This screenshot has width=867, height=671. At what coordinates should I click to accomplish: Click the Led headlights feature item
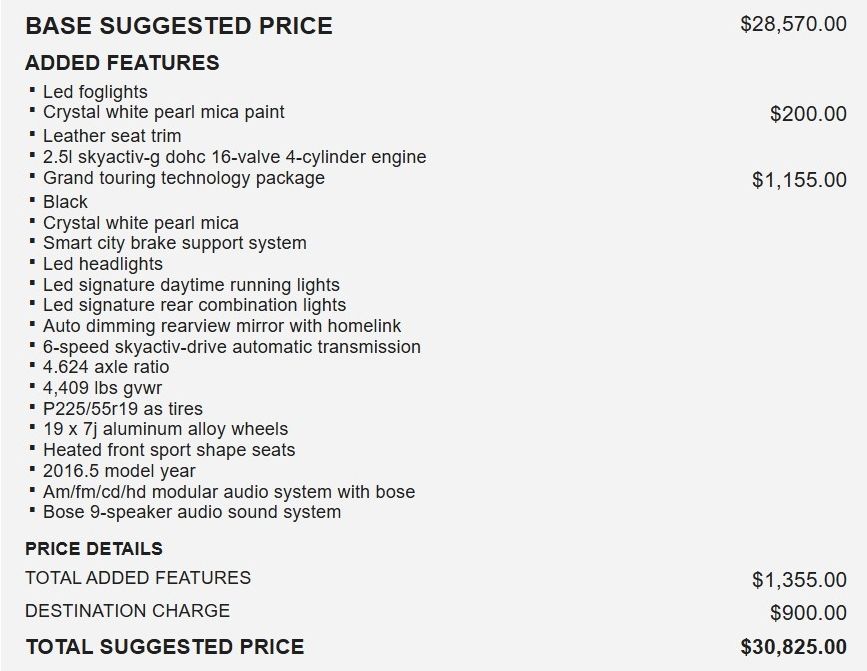[103, 264]
